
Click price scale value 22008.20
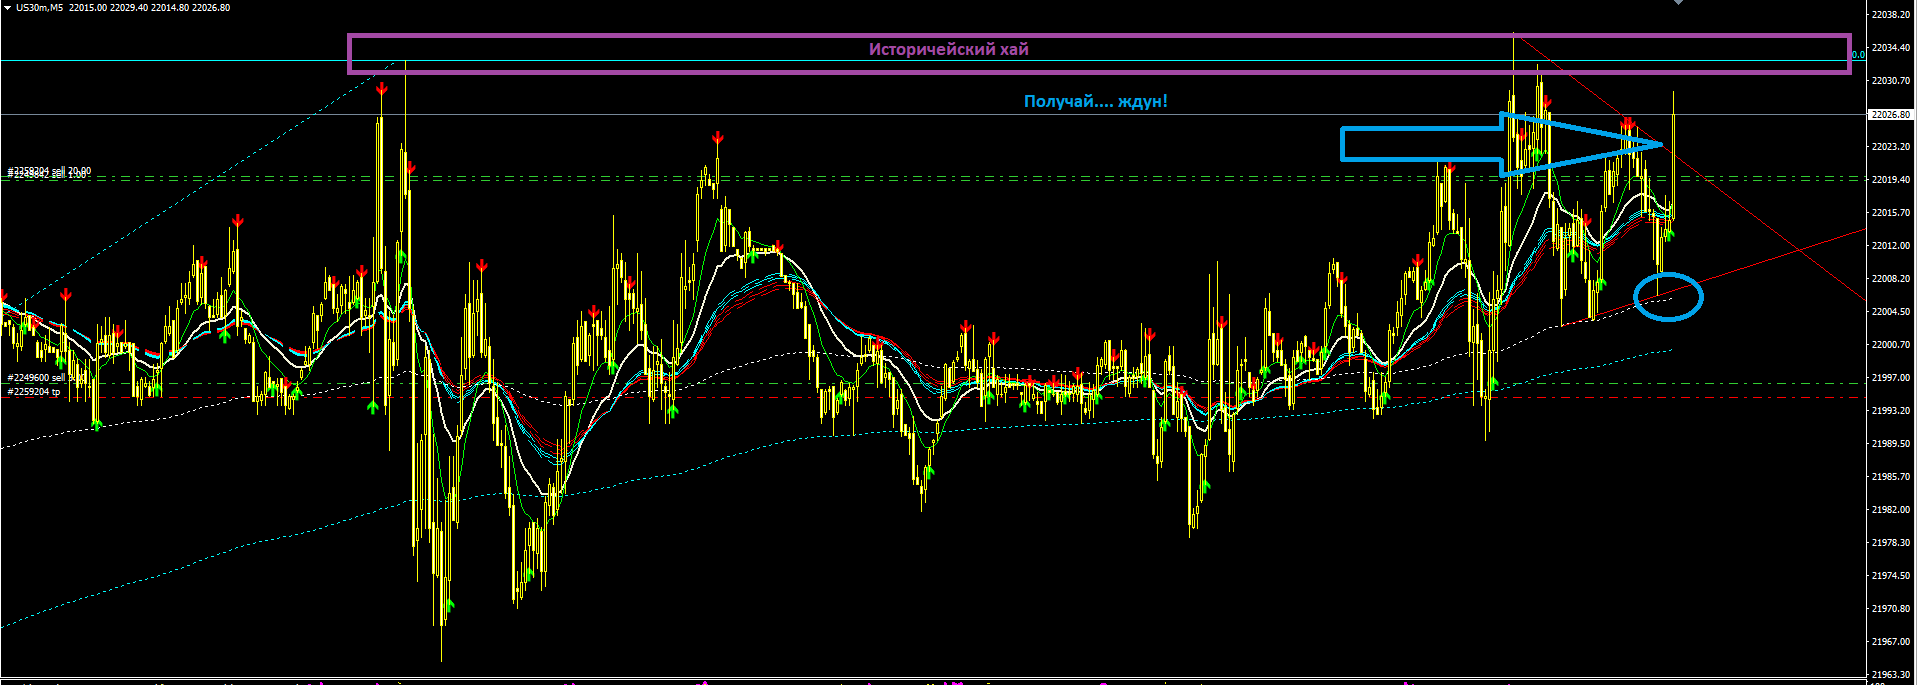[x=1890, y=278]
